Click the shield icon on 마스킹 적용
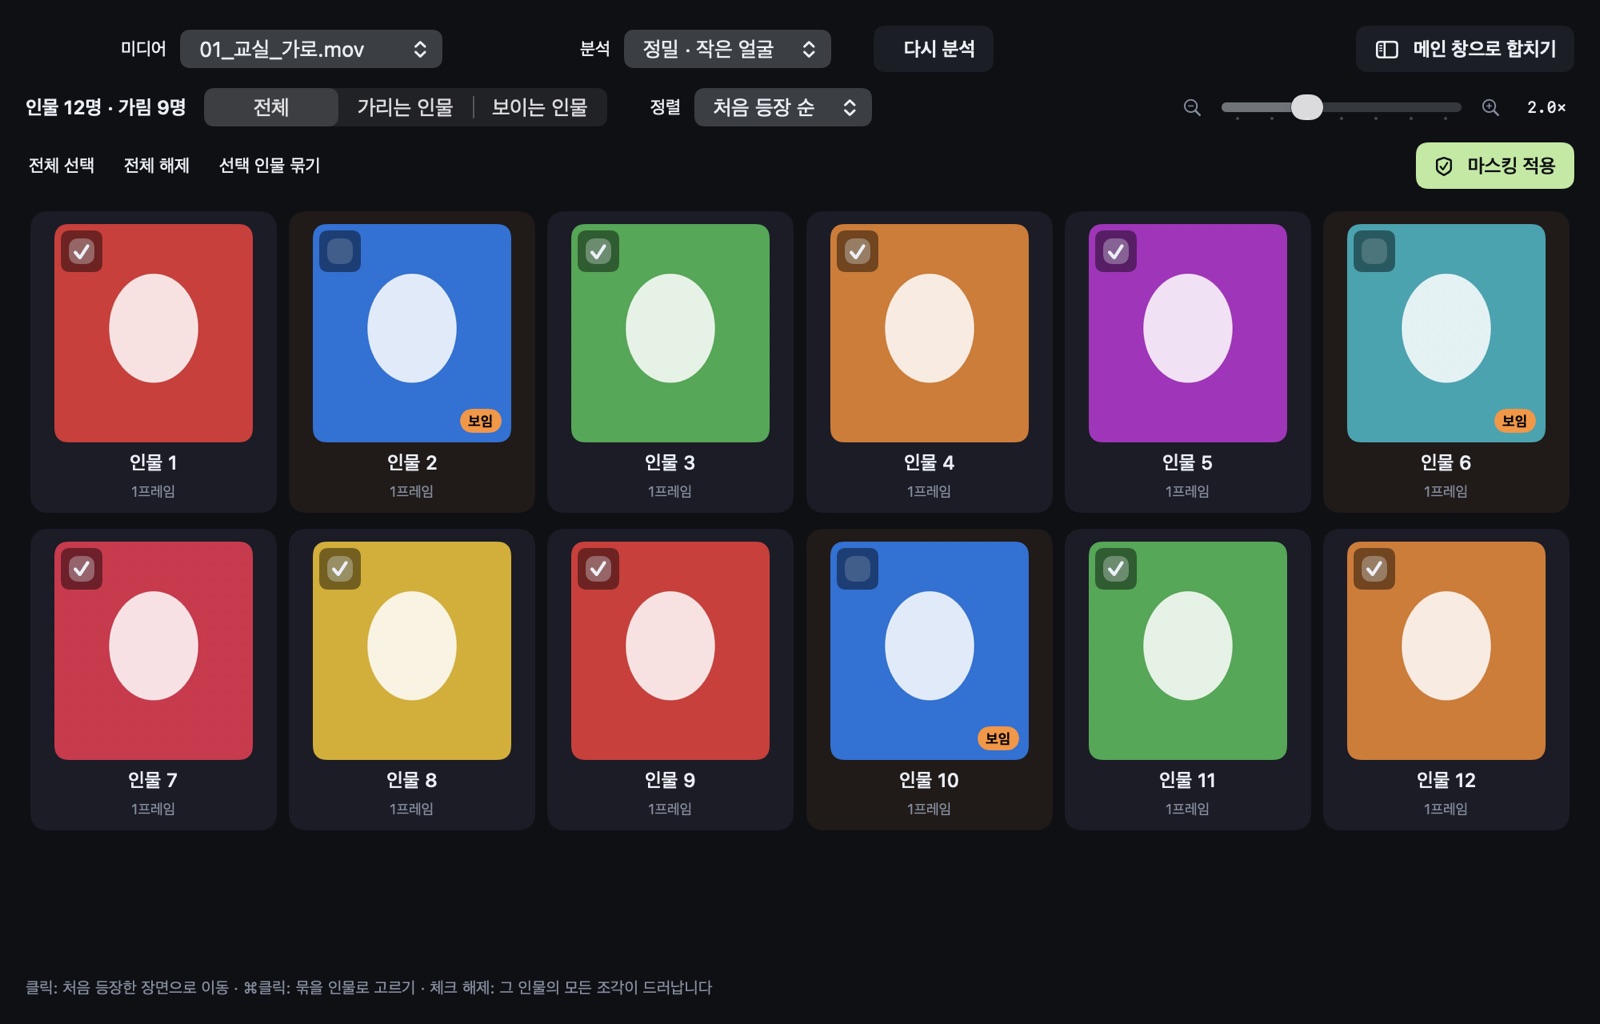The height and width of the screenshot is (1024, 1600). pos(1443,166)
